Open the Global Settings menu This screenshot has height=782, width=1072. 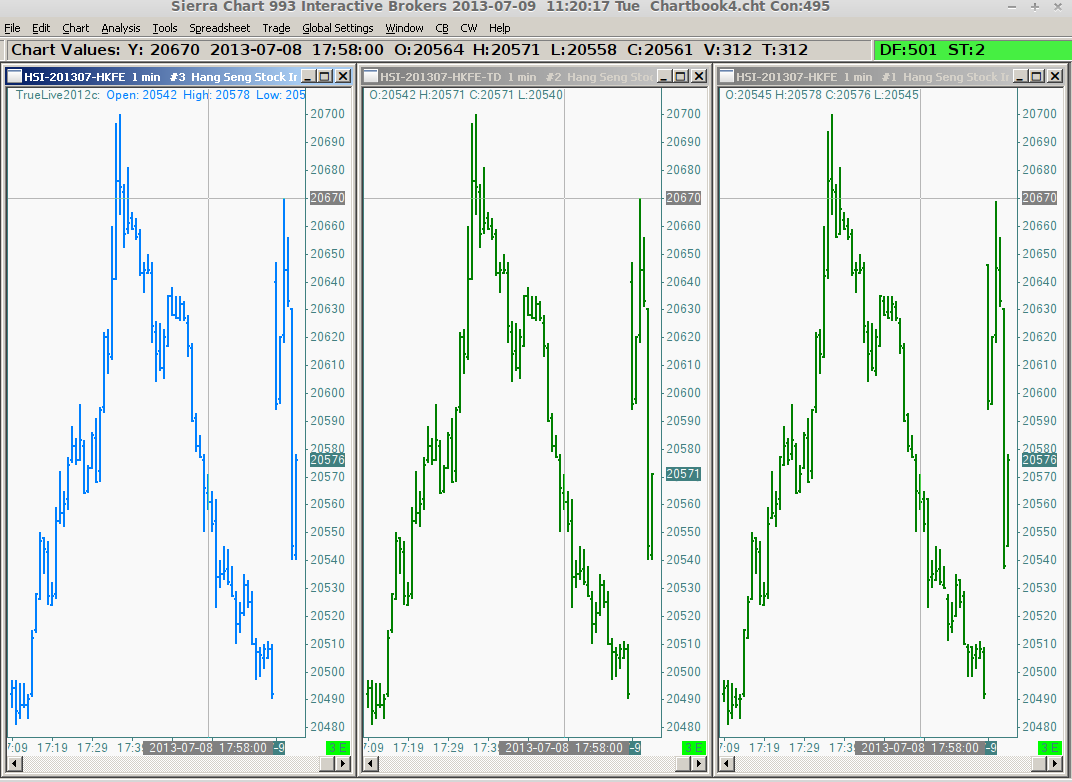click(338, 28)
